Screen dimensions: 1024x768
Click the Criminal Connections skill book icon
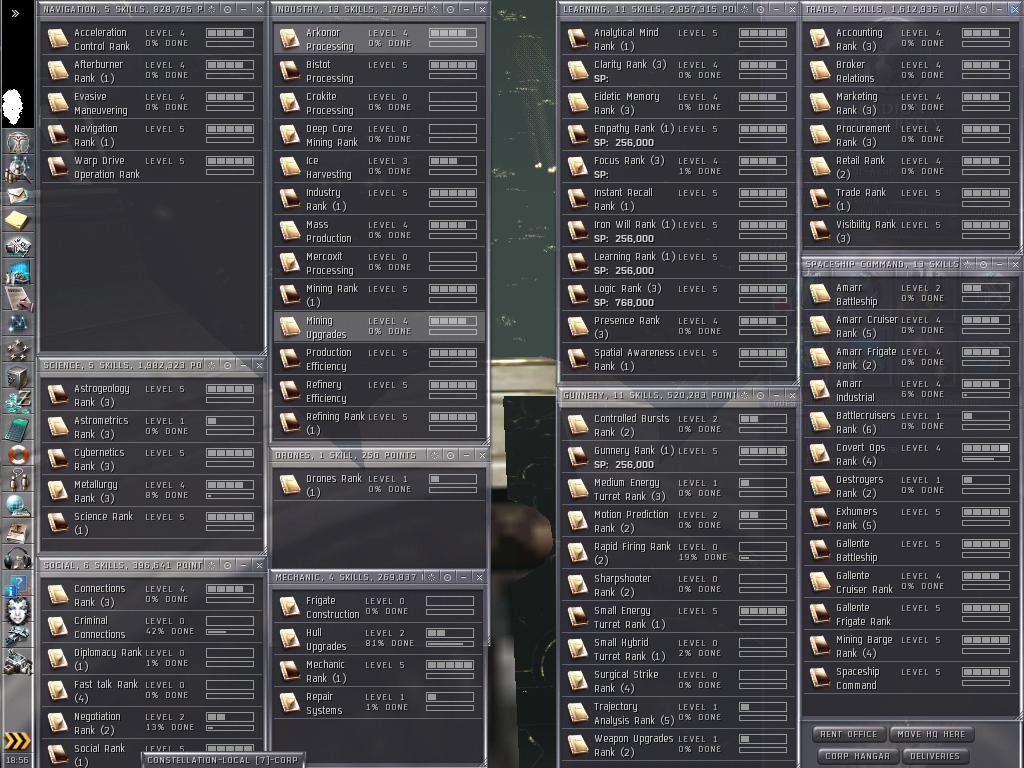click(x=57, y=627)
